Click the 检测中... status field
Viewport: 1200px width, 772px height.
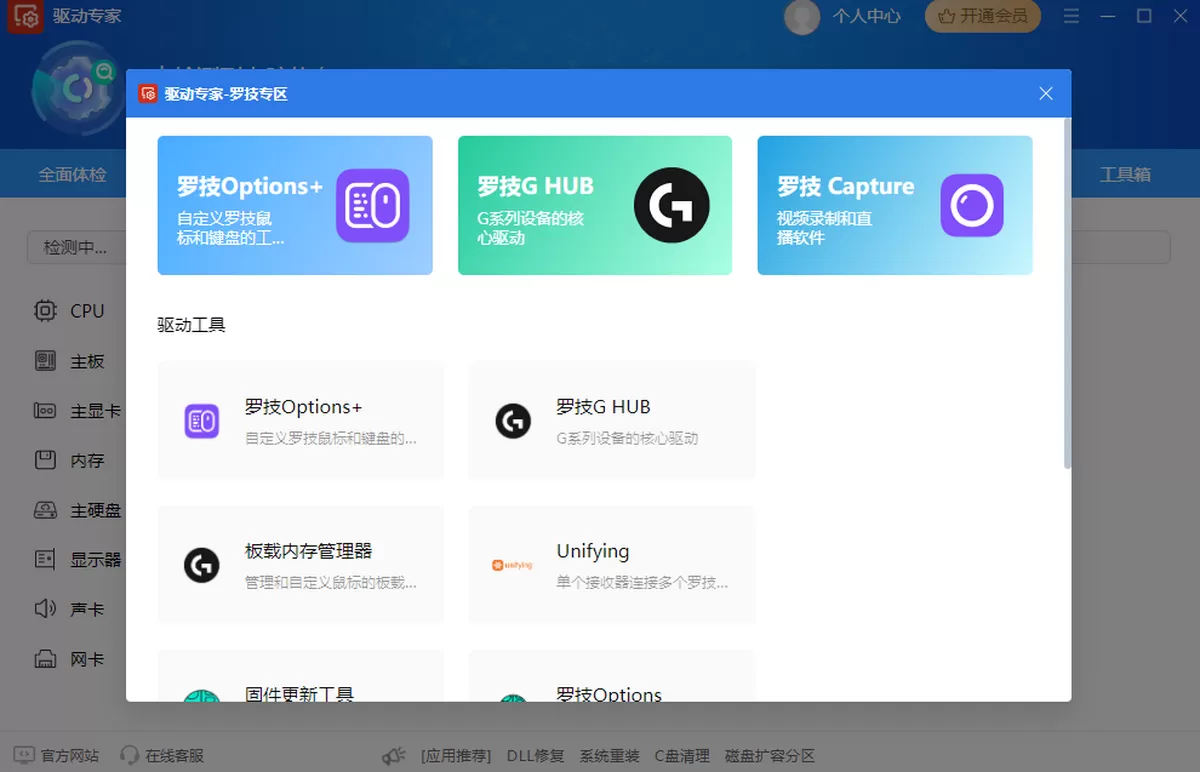pyautogui.click(x=75, y=247)
